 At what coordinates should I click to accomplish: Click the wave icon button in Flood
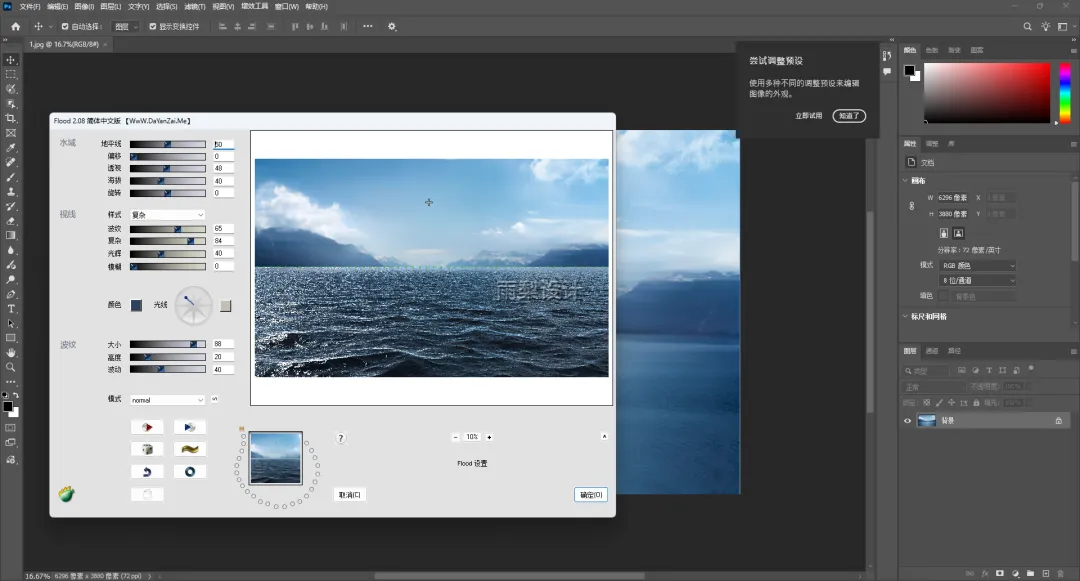(189, 449)
